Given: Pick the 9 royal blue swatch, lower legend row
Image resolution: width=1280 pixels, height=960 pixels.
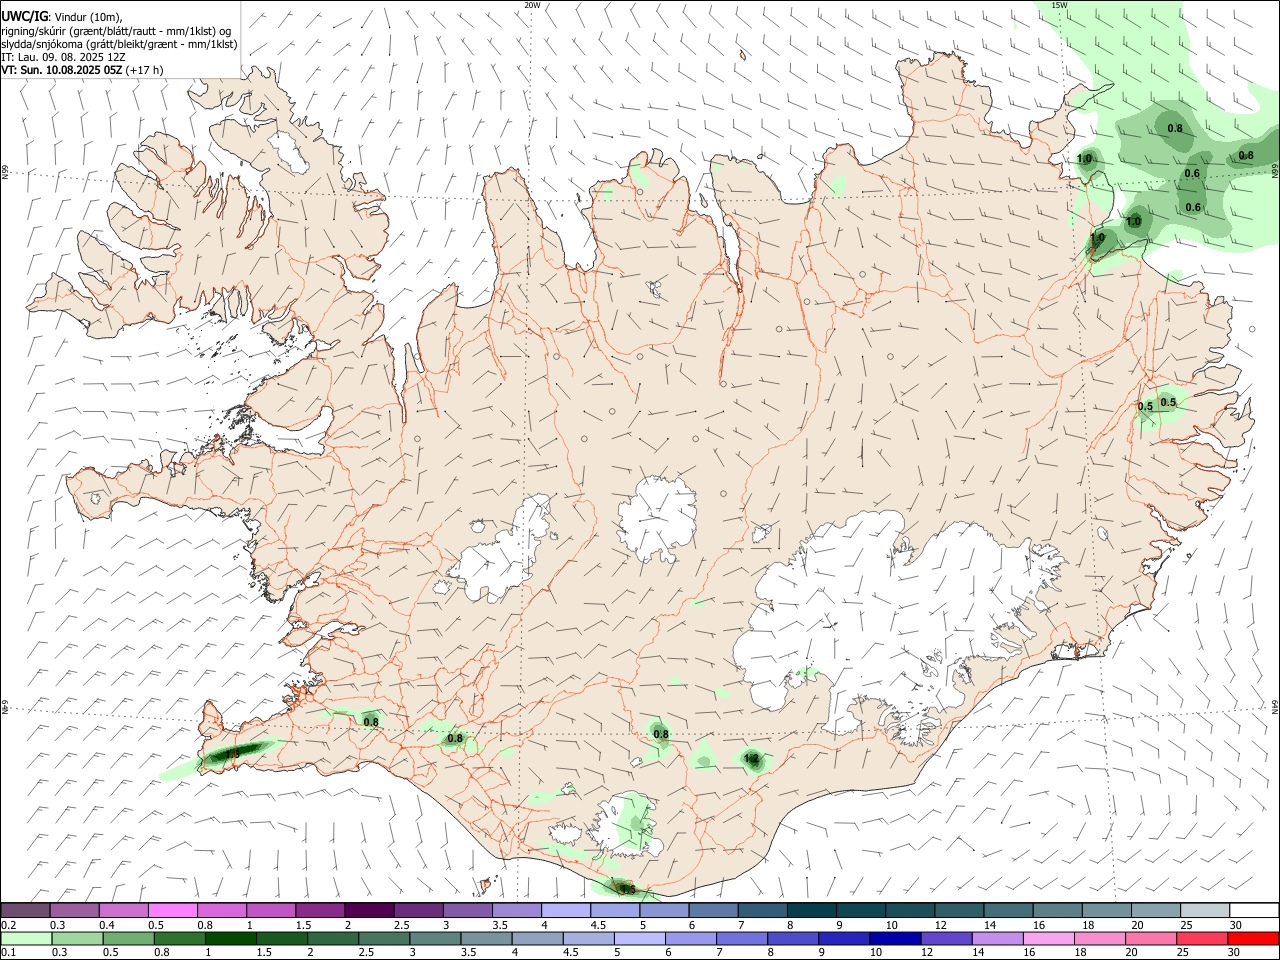Looking at the screenshot, I should point(843,938).
